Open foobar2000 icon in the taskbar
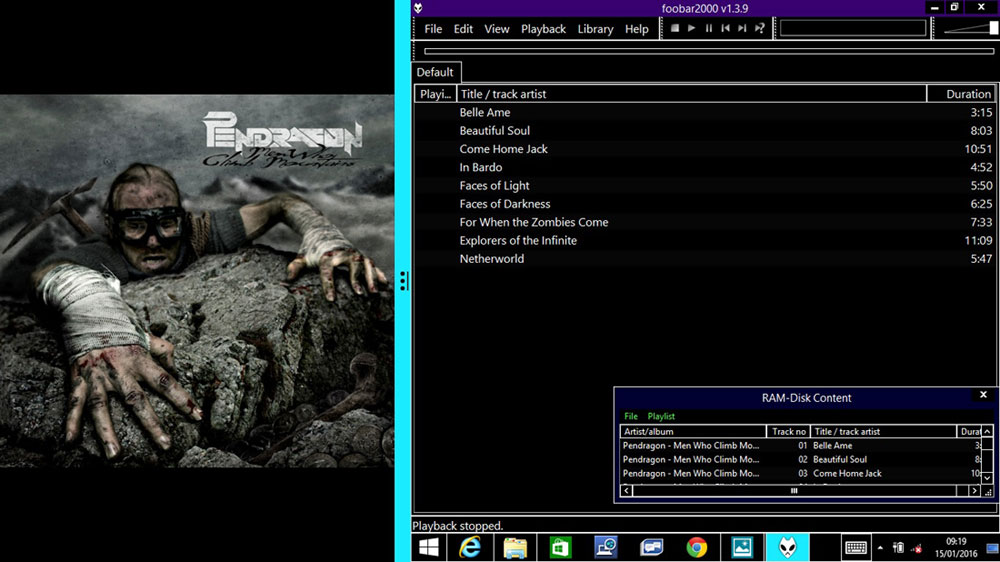 (x=787, y=547)
